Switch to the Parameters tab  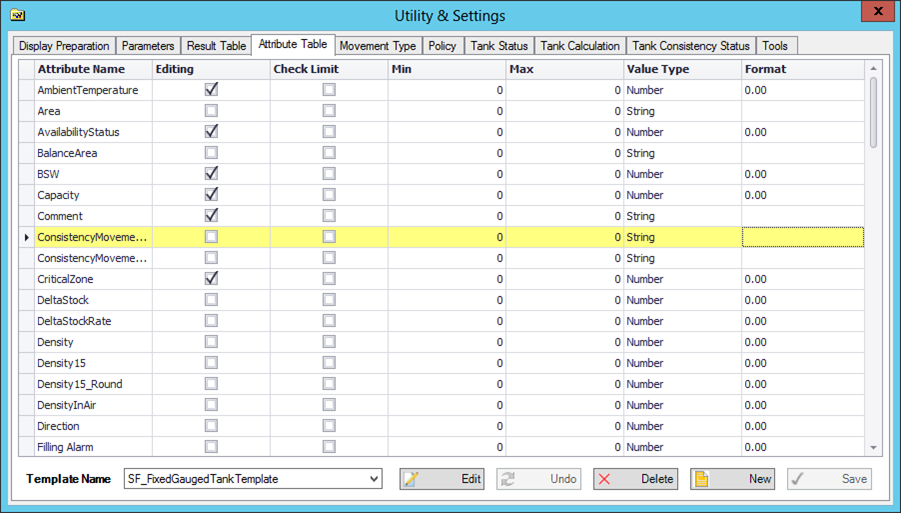tap(148, 46)
